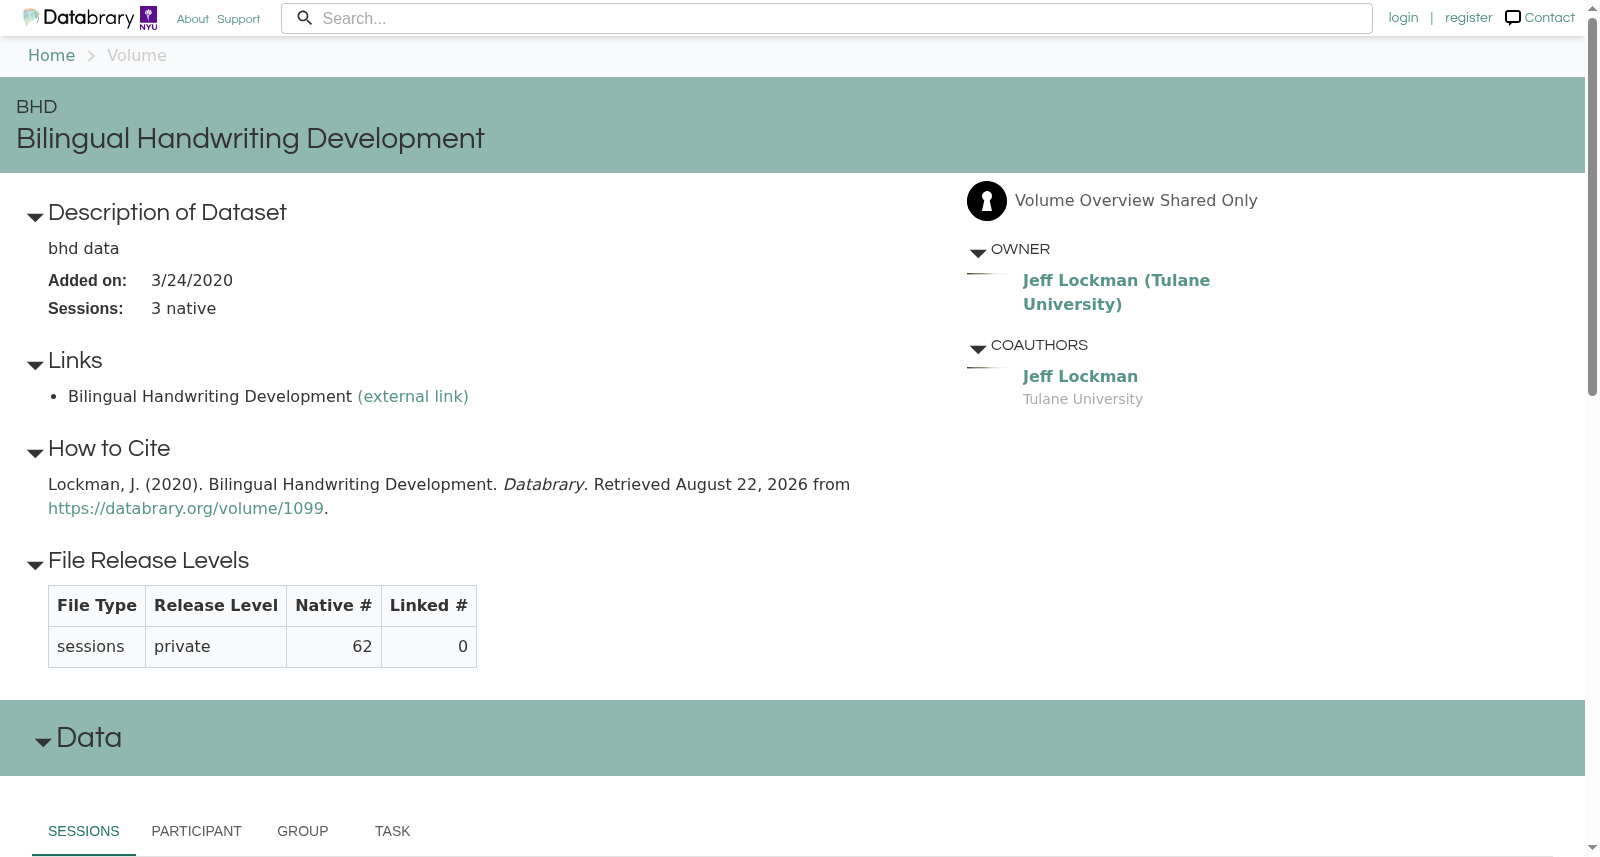Collapse the Data section
This screenshot has height=857, width=1600.
coord(43,742)
